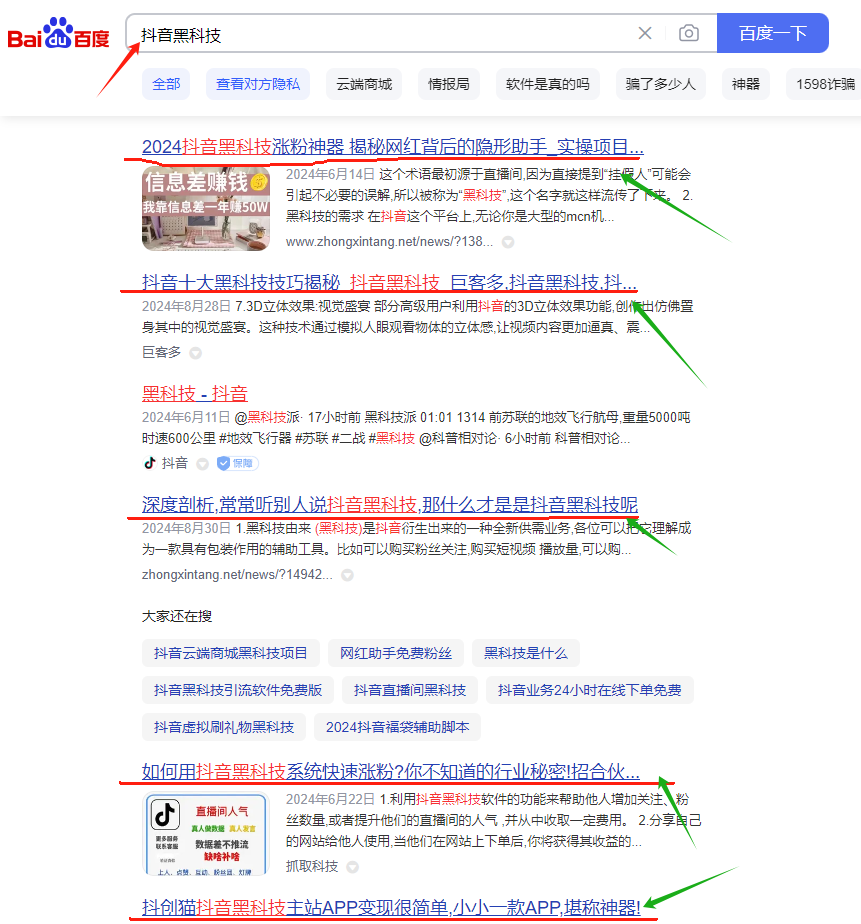Viewport: 861px width, 924px height.
Task: Search related term 抖音黑科技引流软件免费版
Action: 238,690
